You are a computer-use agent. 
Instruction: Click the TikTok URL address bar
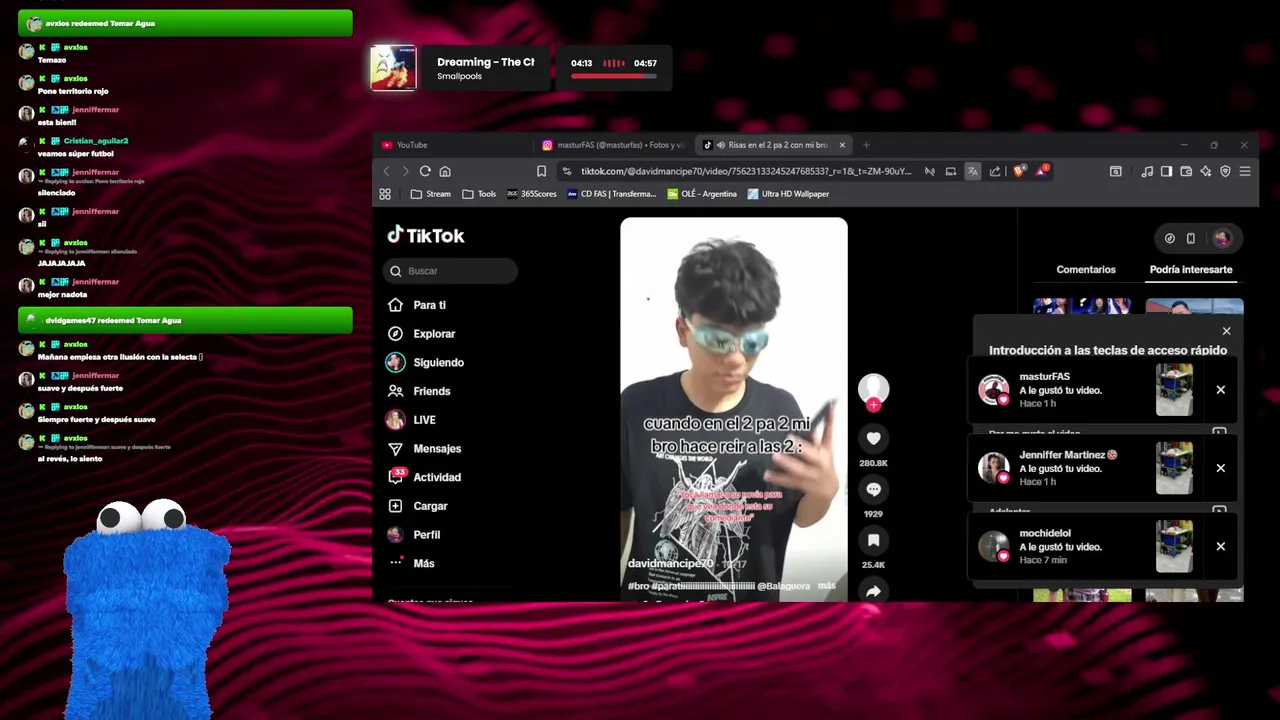coord(746,171)
